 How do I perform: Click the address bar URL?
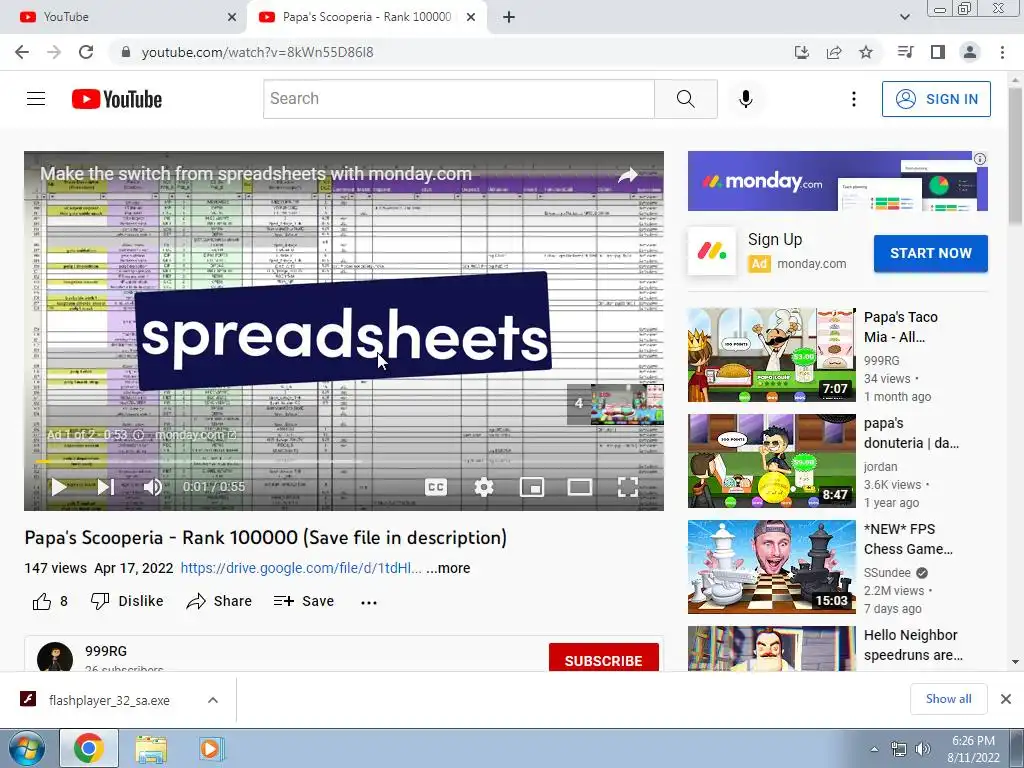(257, 52)
